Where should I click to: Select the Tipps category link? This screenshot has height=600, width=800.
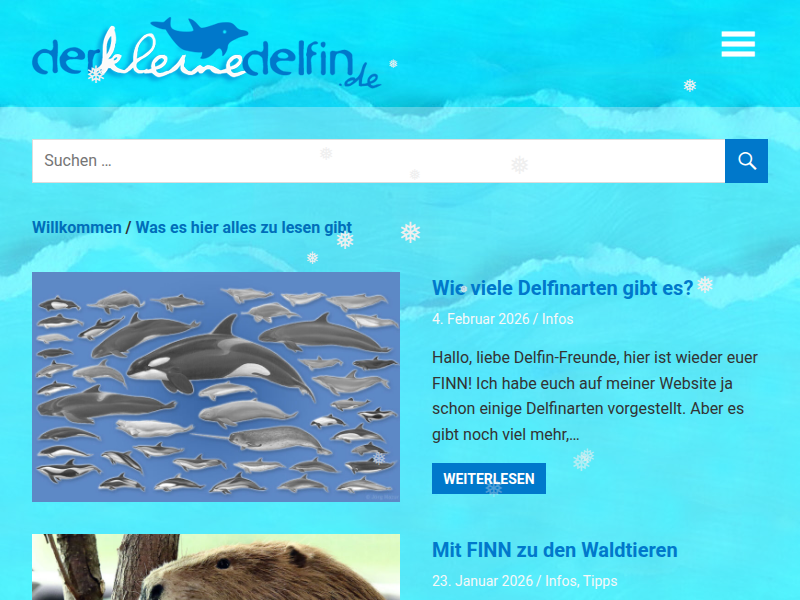(x=600, y=581)
